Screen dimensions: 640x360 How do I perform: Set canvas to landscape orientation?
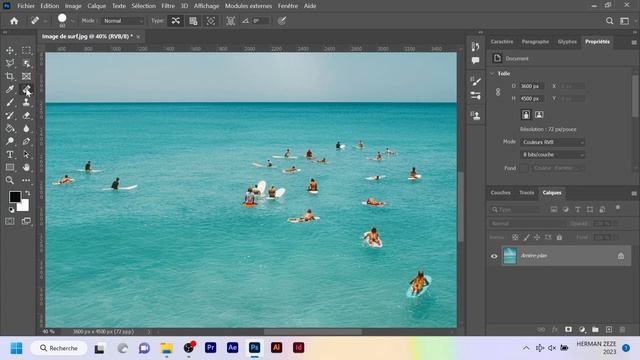(539, 115)
